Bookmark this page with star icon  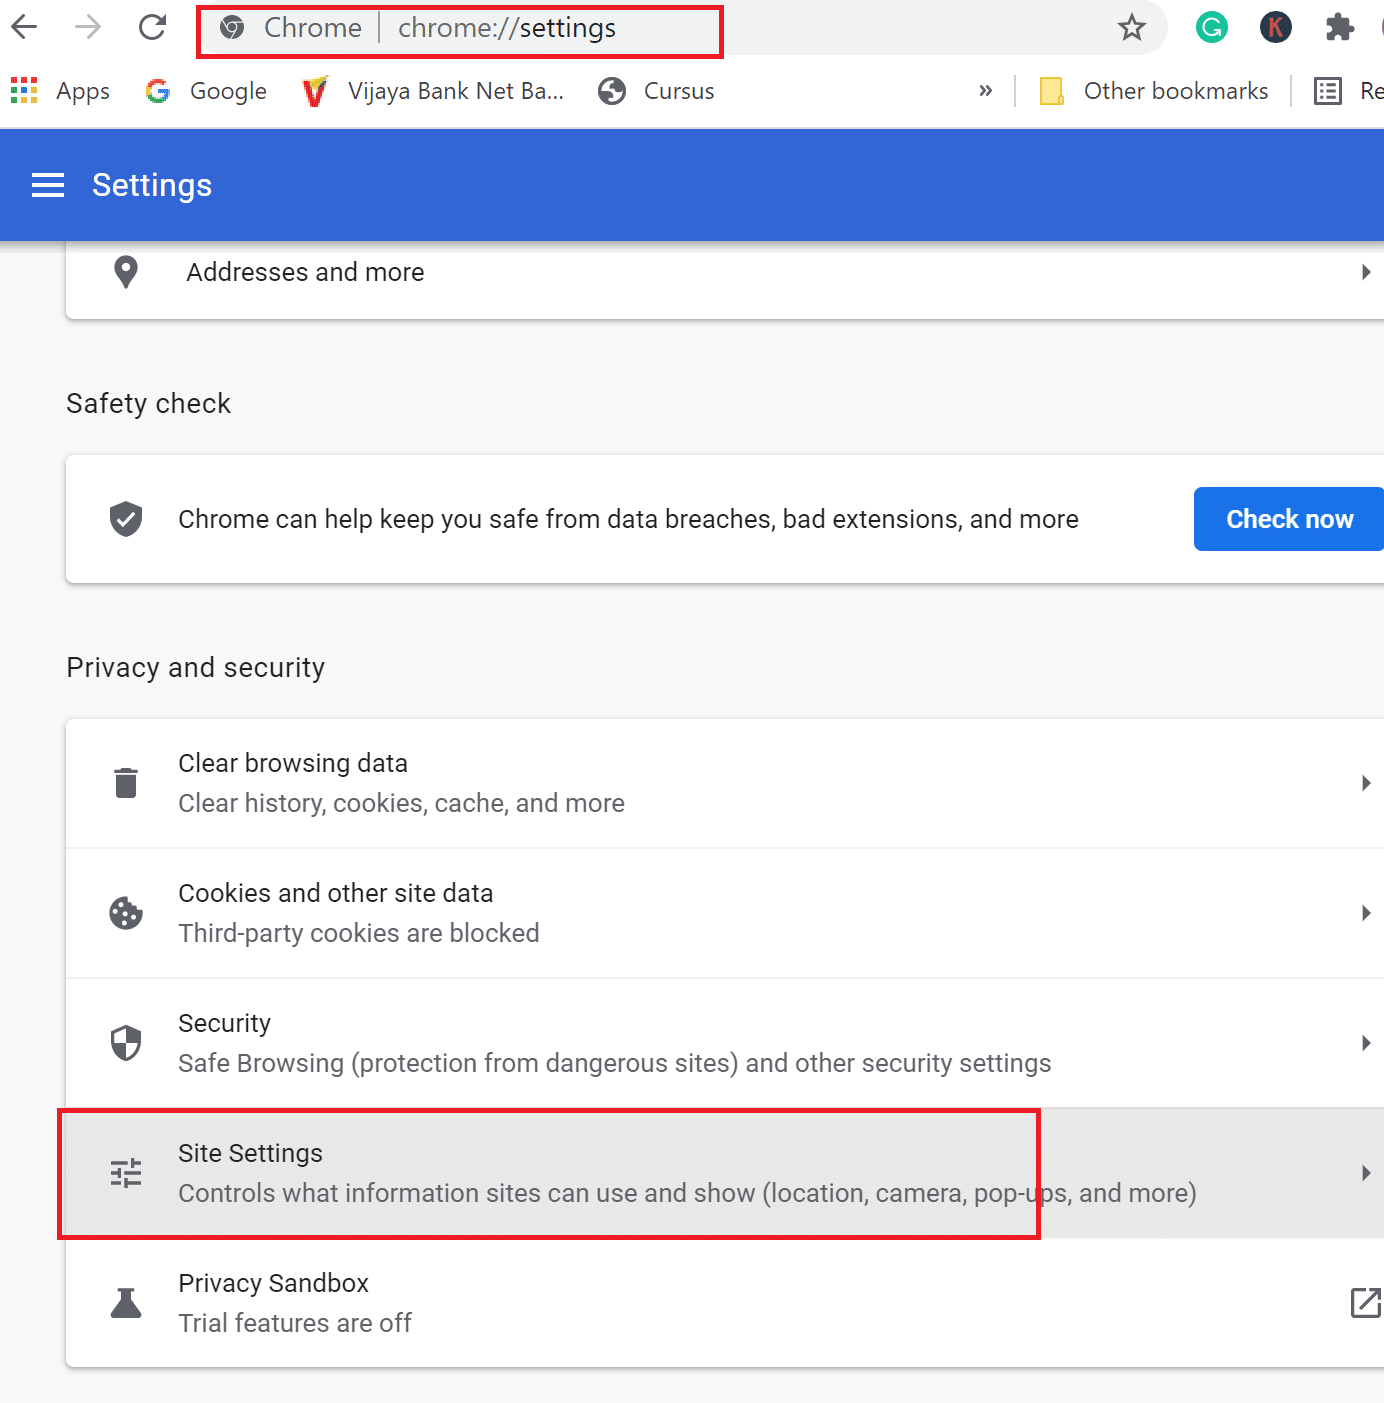(1131, 27)
